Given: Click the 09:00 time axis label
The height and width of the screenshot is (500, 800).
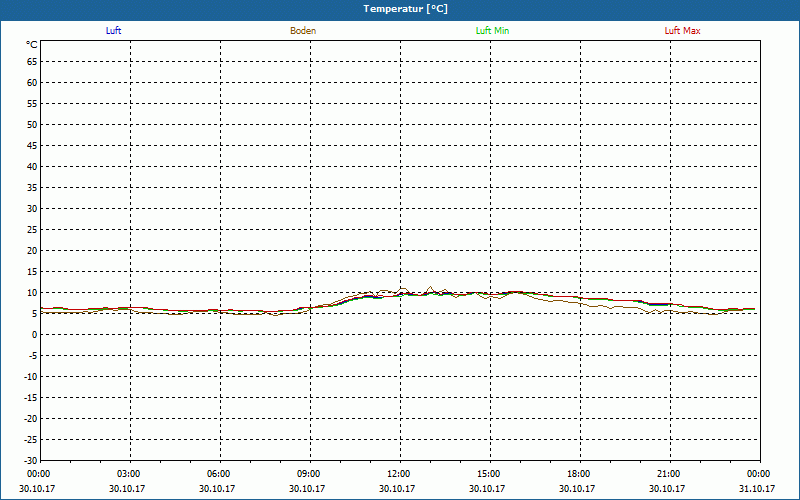Looking at the screenshot, I should pos(308,474).
